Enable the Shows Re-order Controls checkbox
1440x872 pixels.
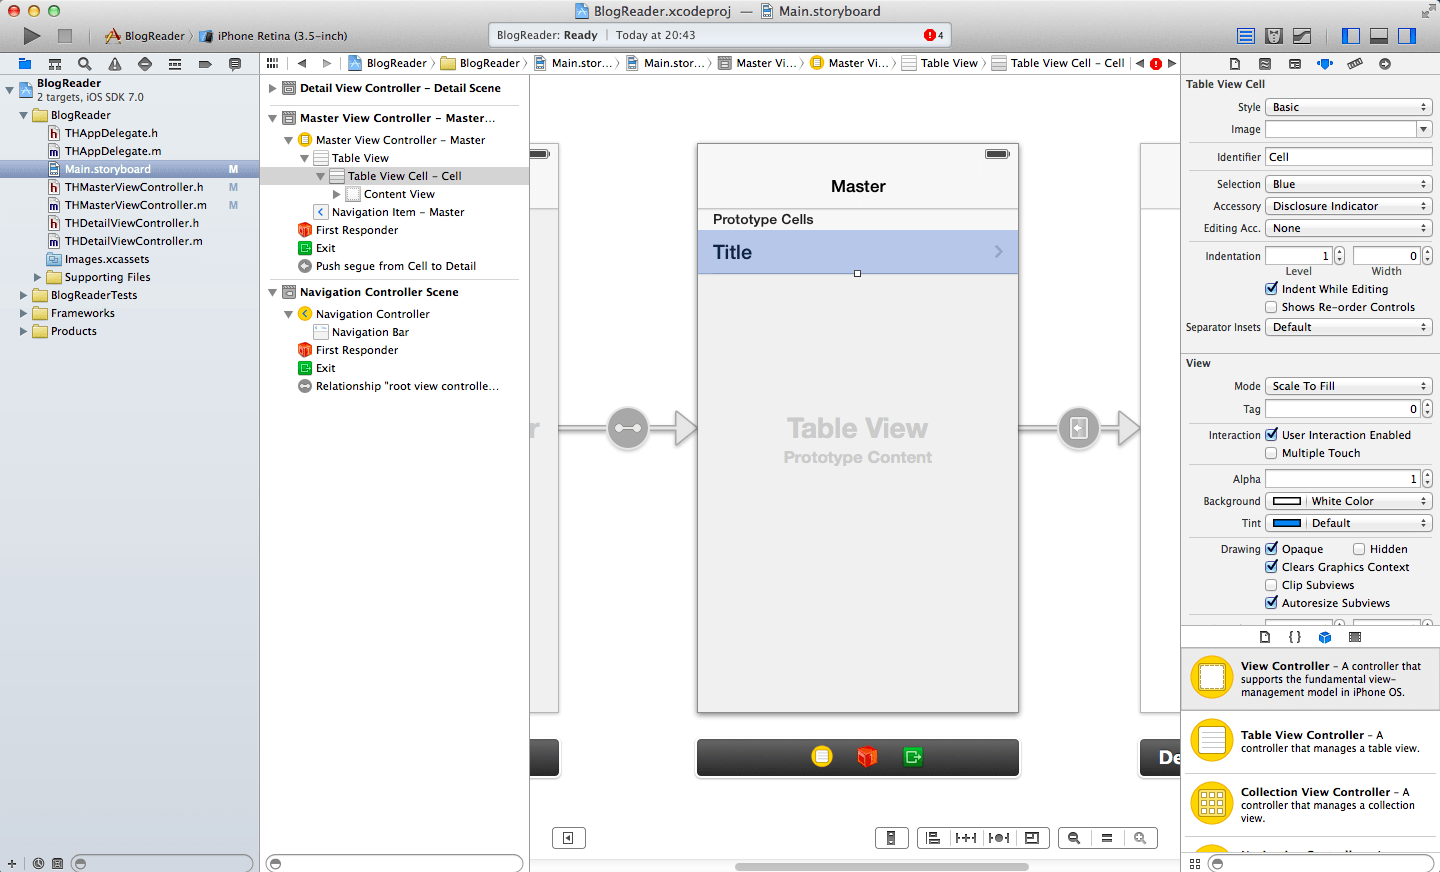(1272, 307)
